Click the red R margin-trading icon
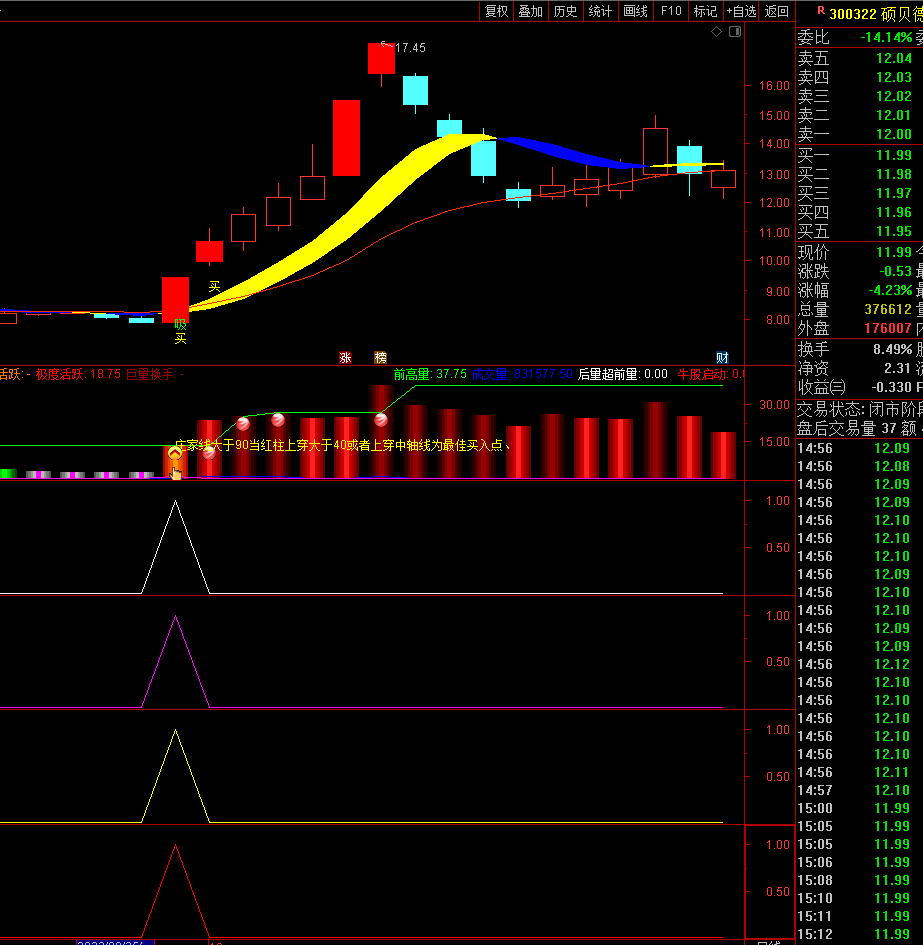This screenshot has width=923, height=945. [821, 10]
